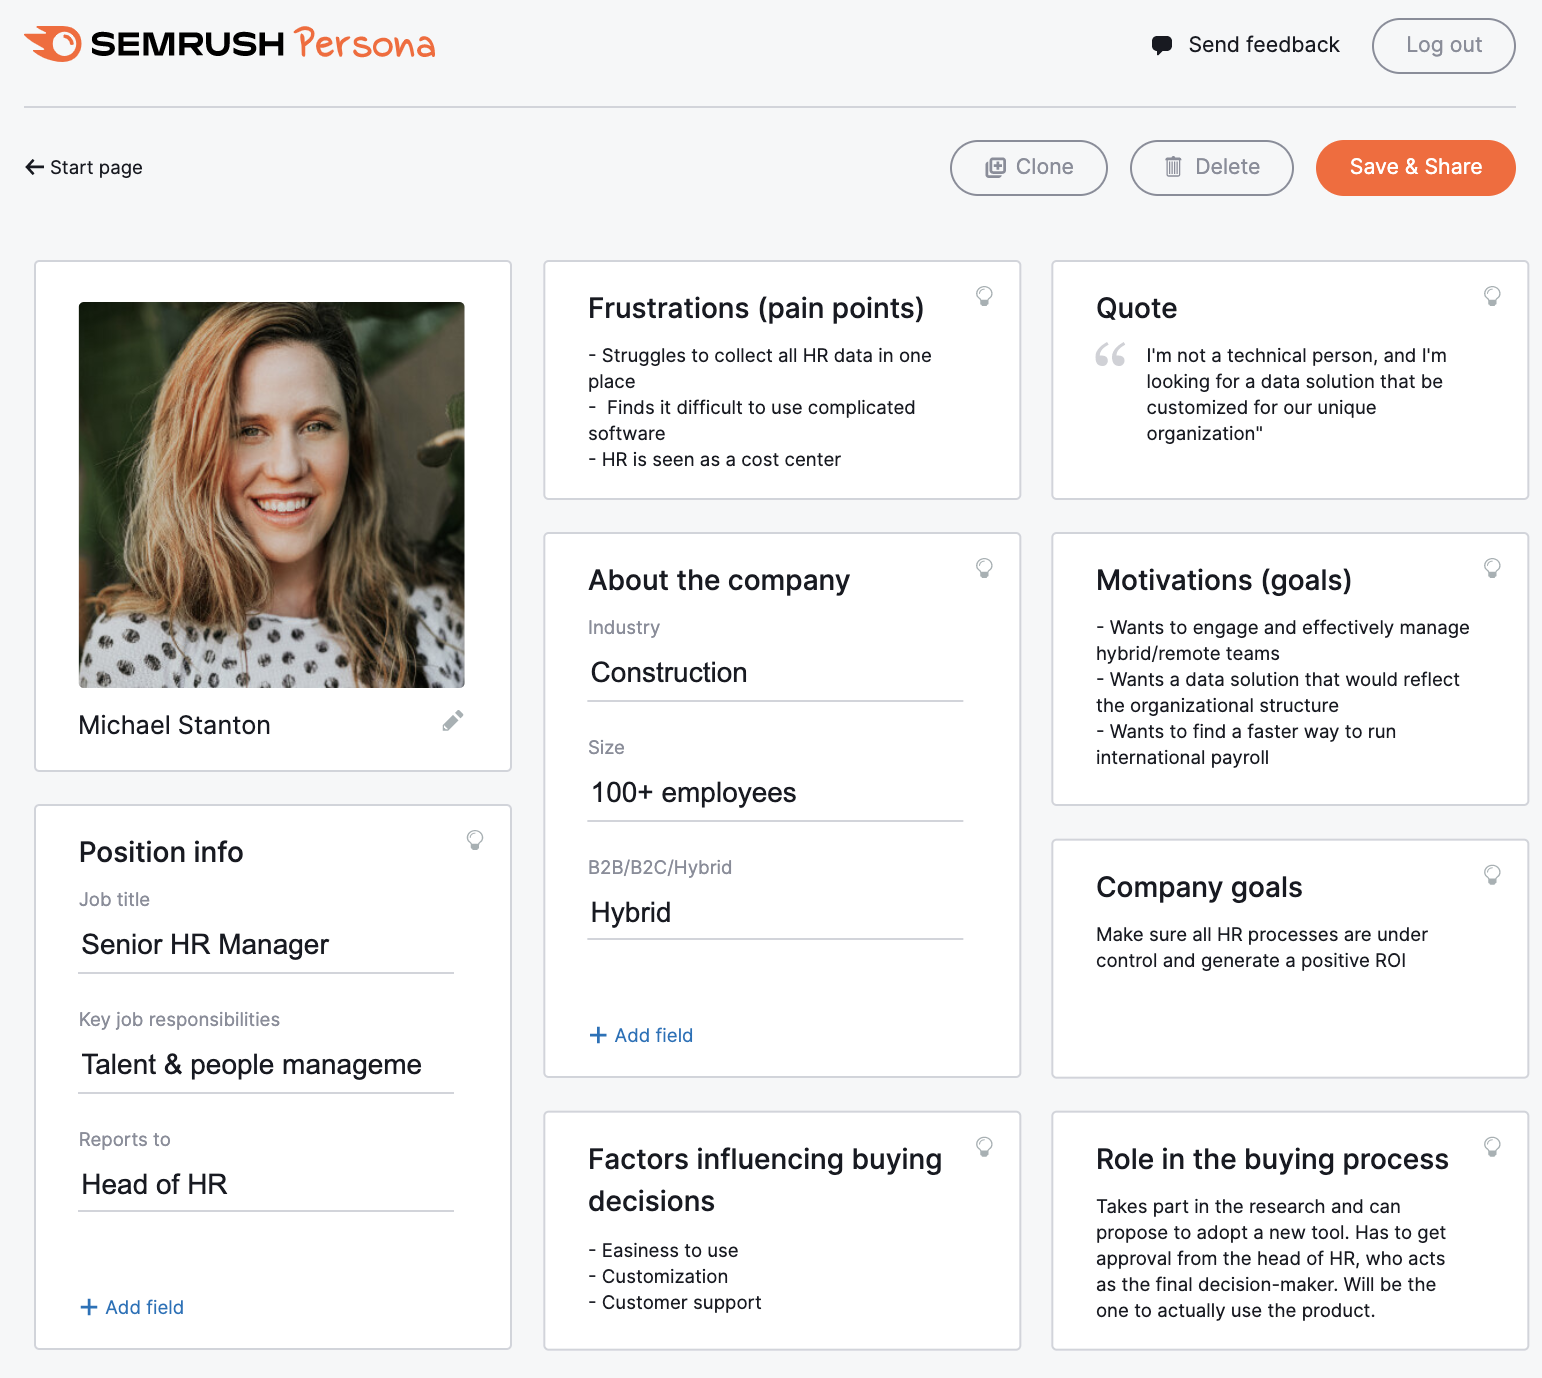This screenshot has width=1542, height=1378.
Task: Select Delete to remove the persona
Action: click(1211, 167)
